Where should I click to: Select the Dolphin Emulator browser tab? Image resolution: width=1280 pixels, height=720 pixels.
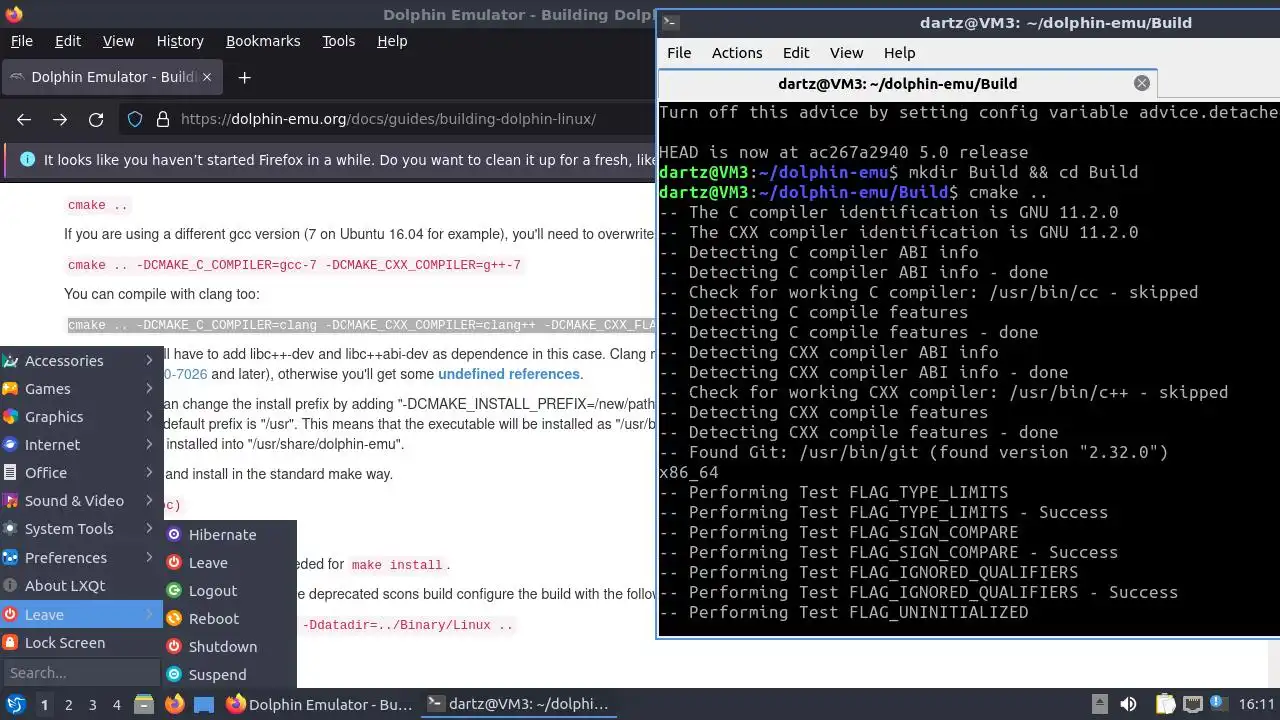112,77
